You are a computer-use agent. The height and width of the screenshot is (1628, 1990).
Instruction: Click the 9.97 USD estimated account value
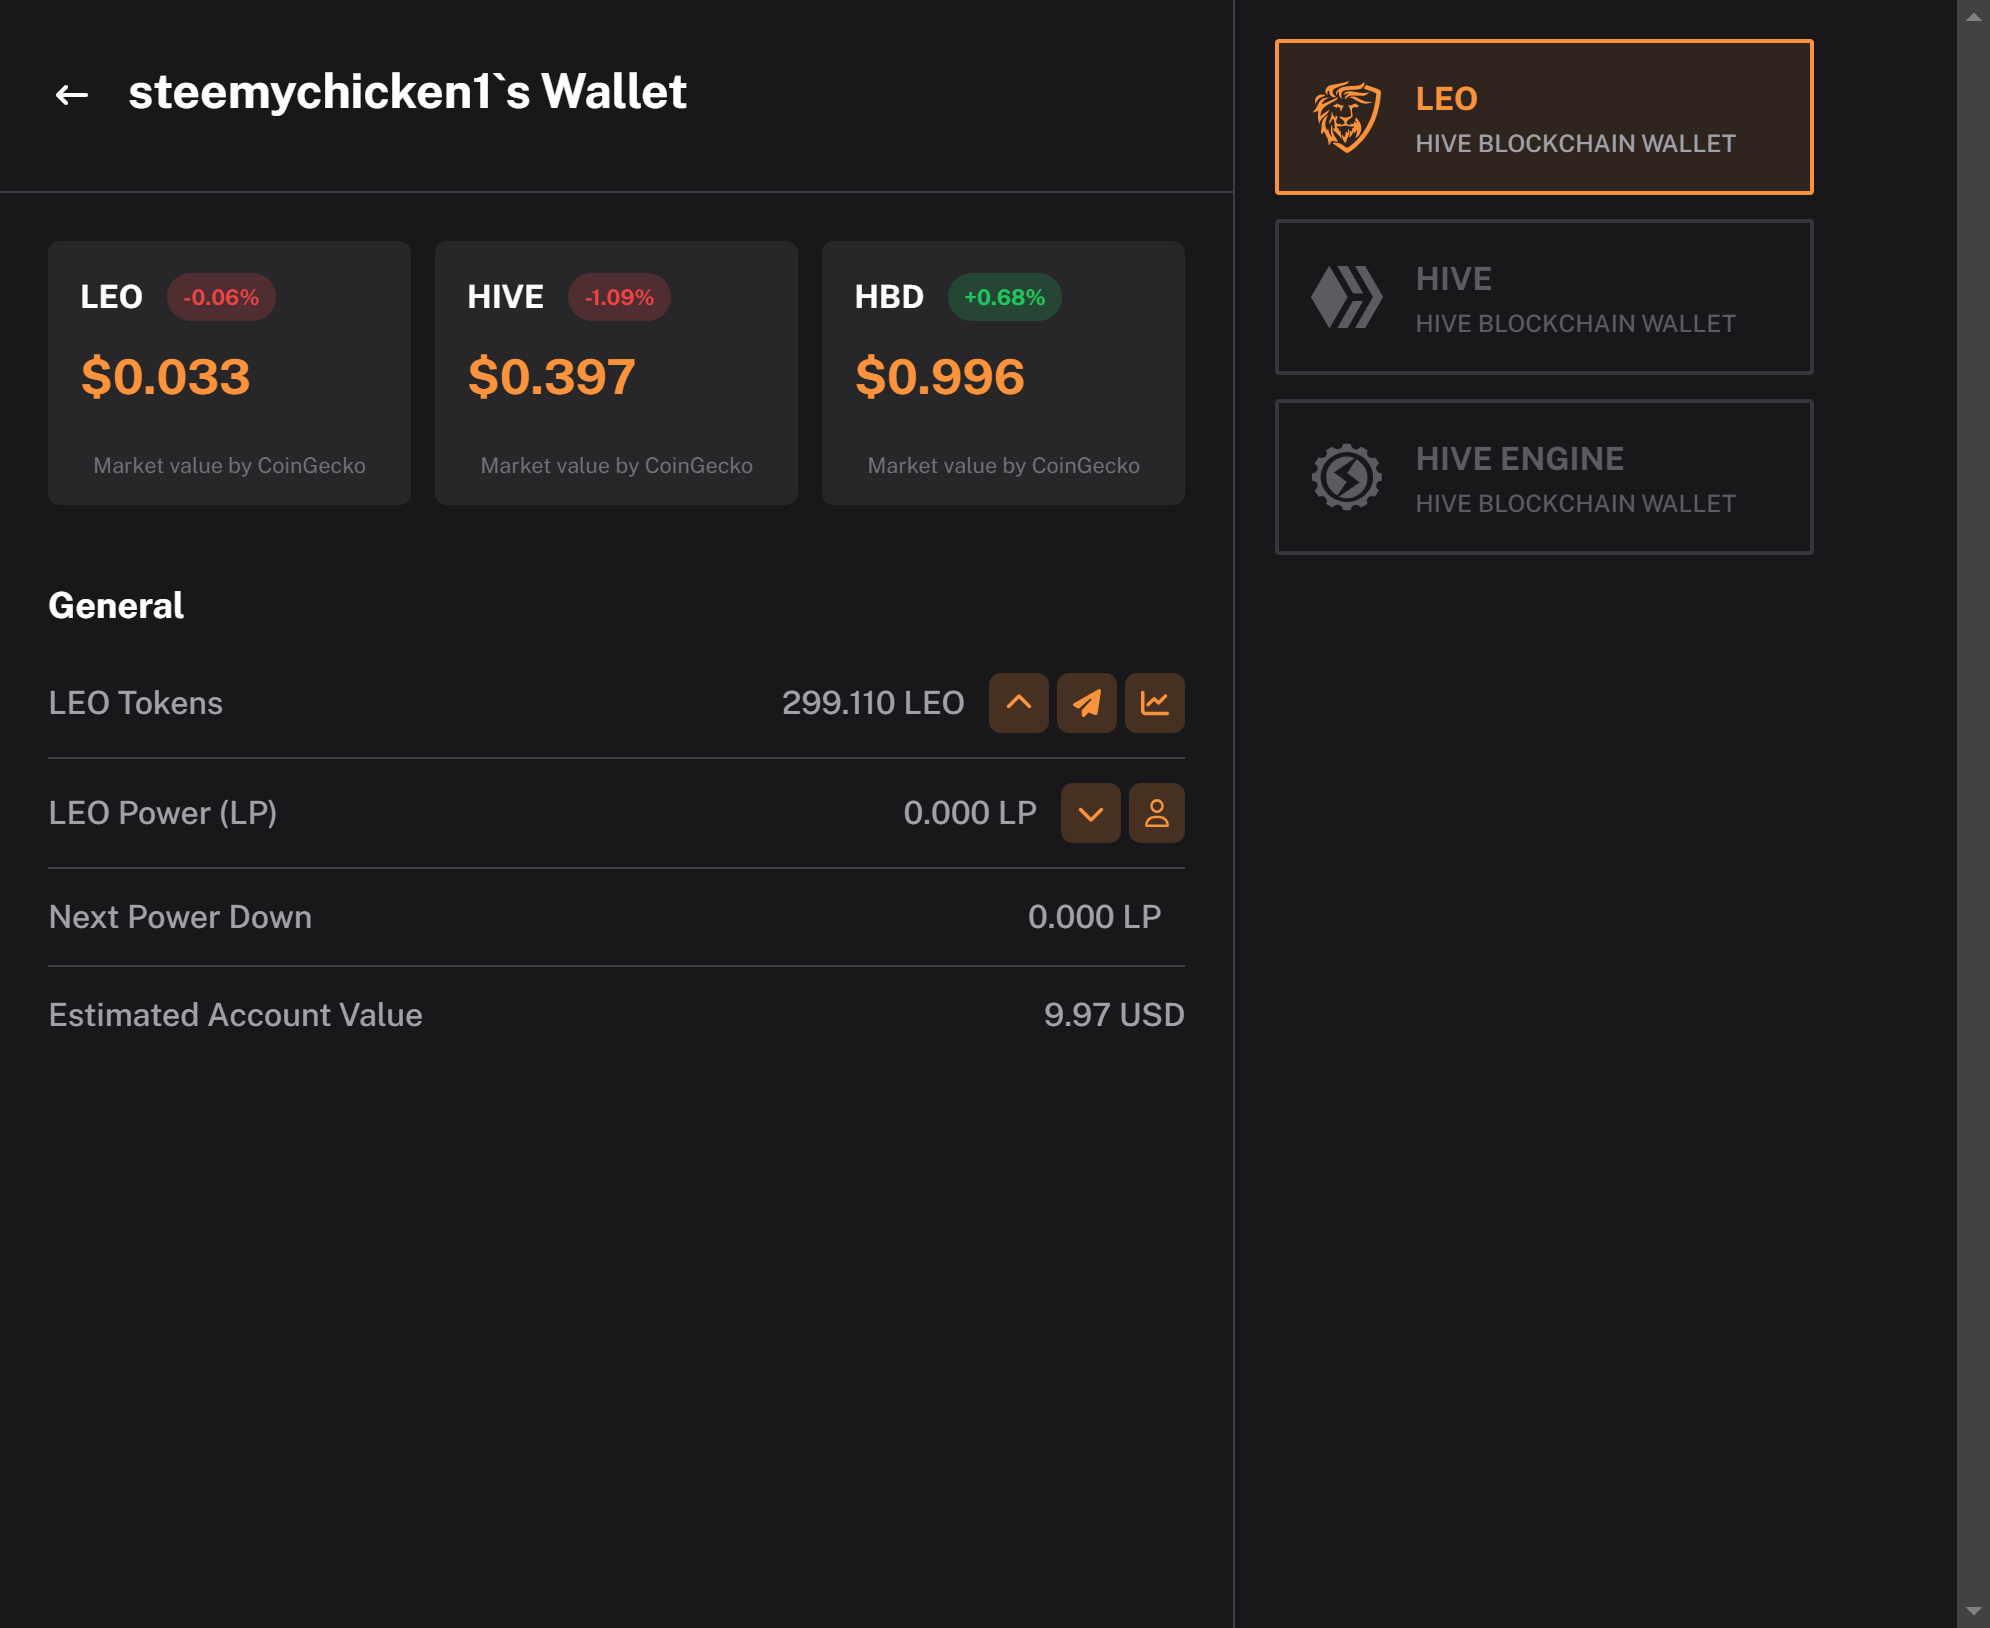(1114, 1015)
